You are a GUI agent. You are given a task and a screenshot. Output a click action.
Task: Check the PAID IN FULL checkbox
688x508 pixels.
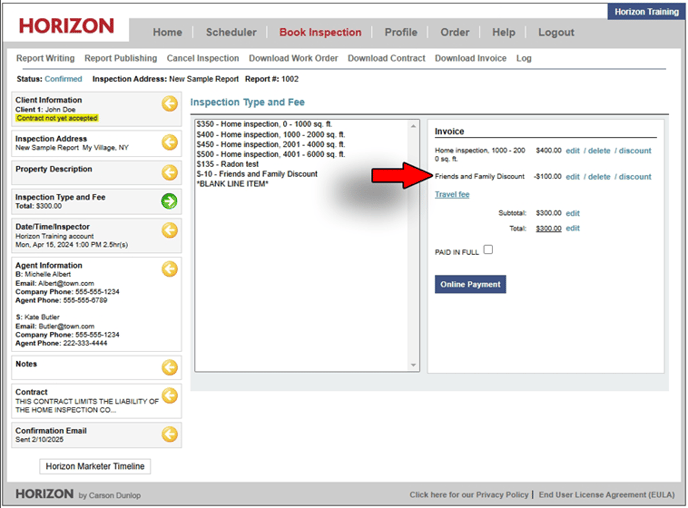(488, 250)
